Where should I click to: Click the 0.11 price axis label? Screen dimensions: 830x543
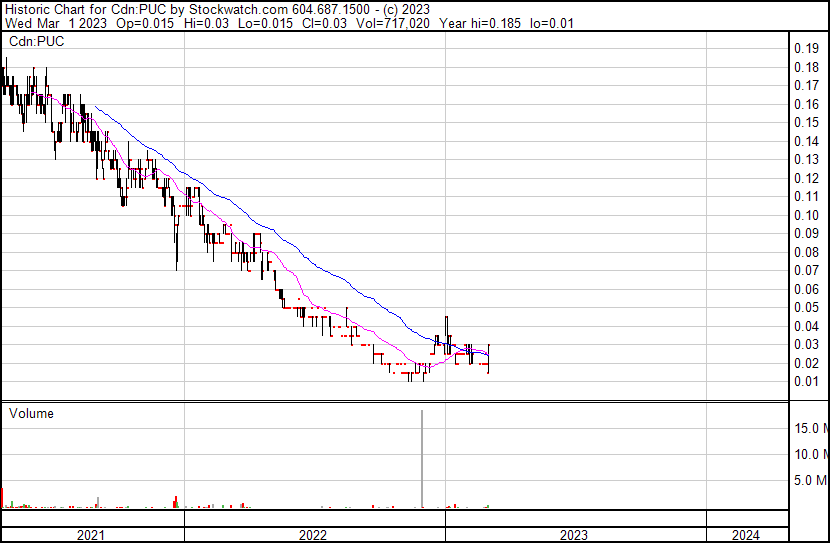tap(806, 196)
